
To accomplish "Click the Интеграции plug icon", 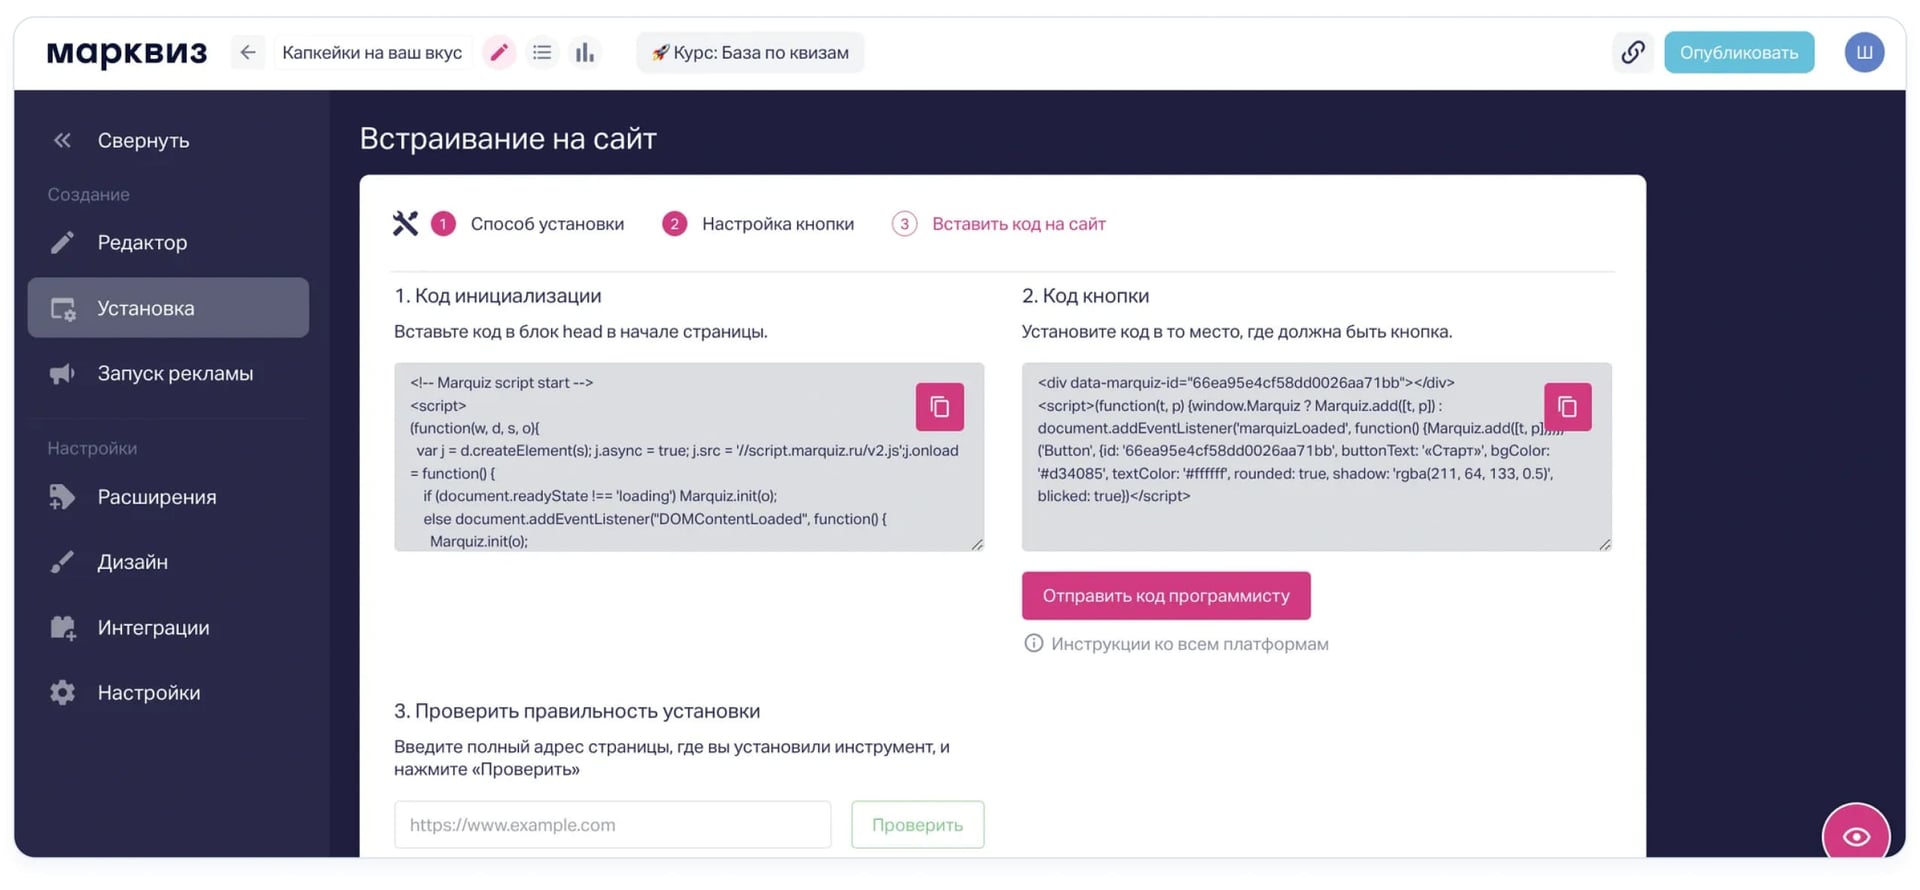I will (x=62, y=627).
